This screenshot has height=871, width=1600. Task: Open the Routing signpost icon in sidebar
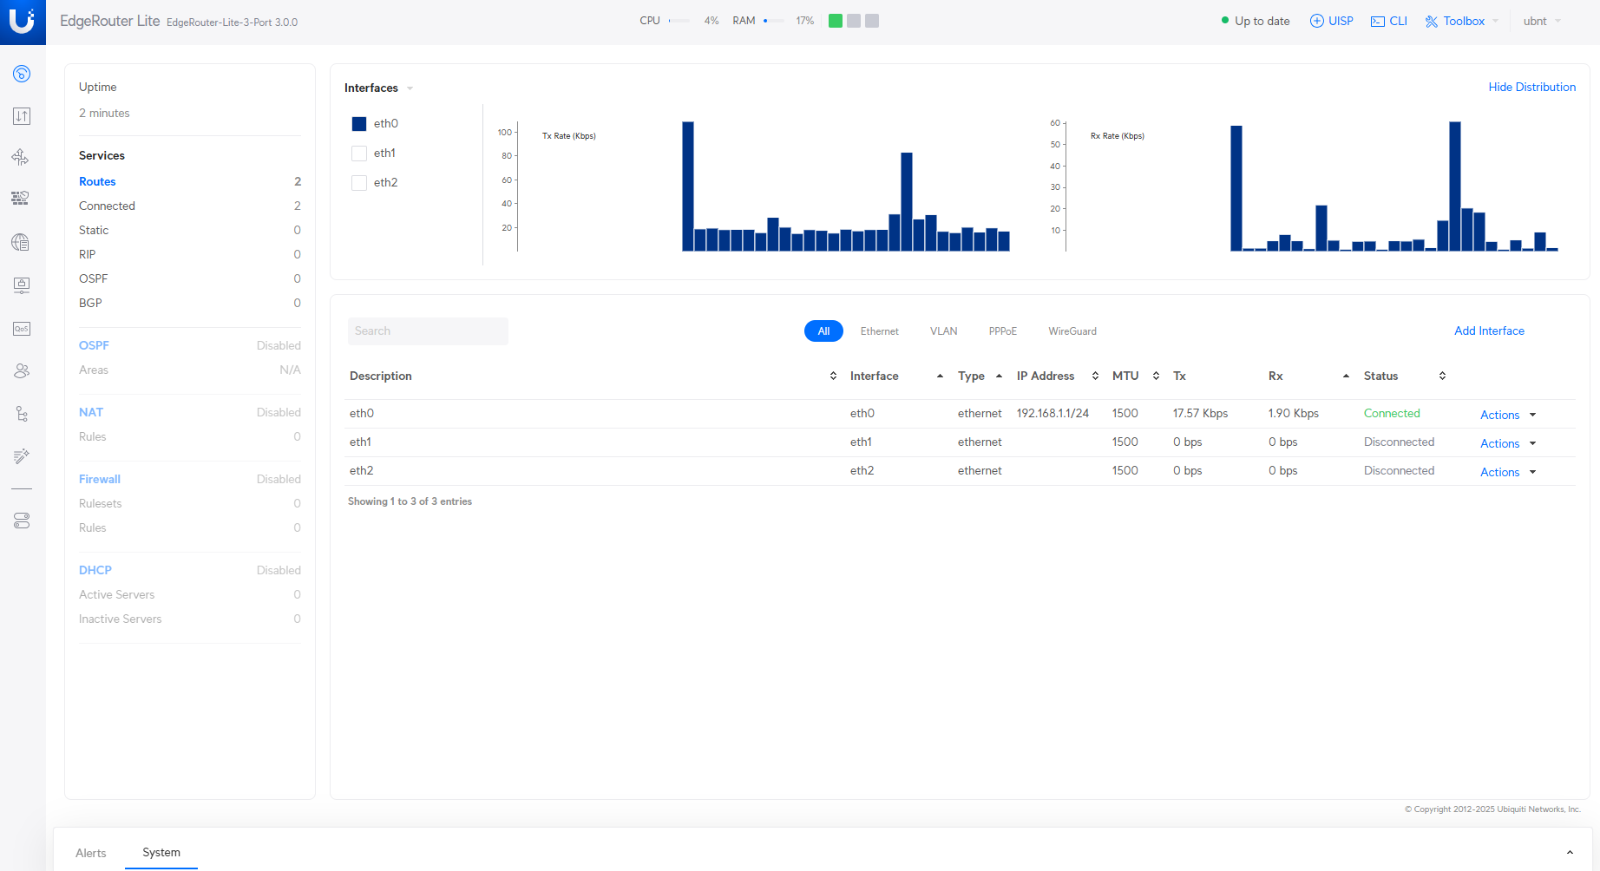[21, 157]
